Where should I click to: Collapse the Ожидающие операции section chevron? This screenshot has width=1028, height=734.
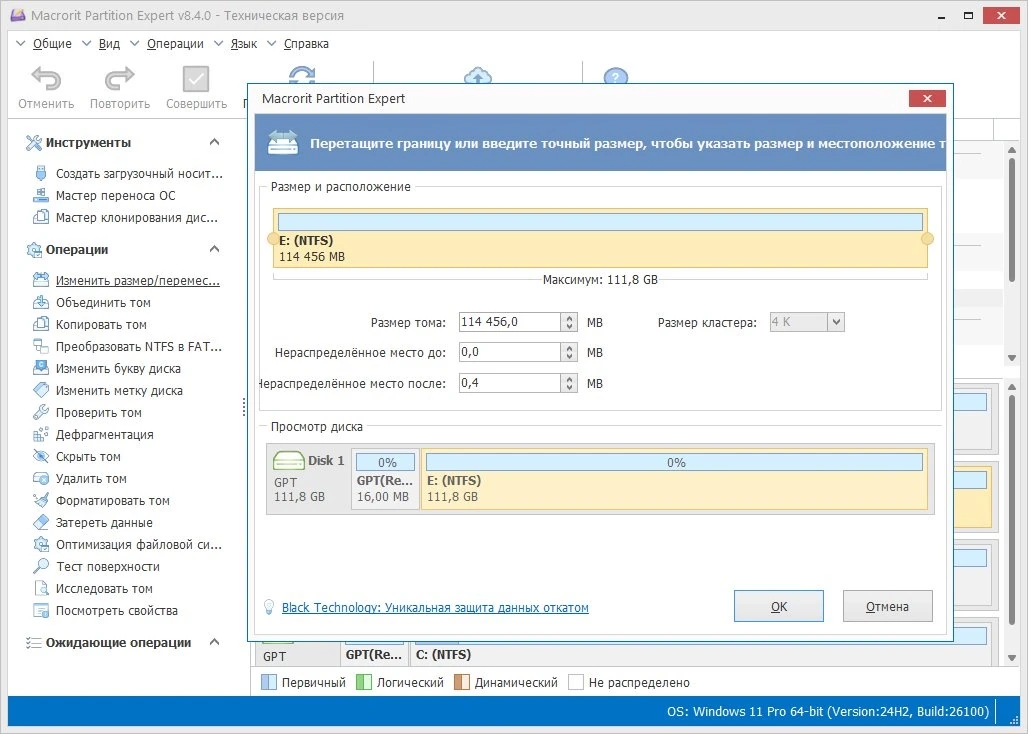point(214,642)
